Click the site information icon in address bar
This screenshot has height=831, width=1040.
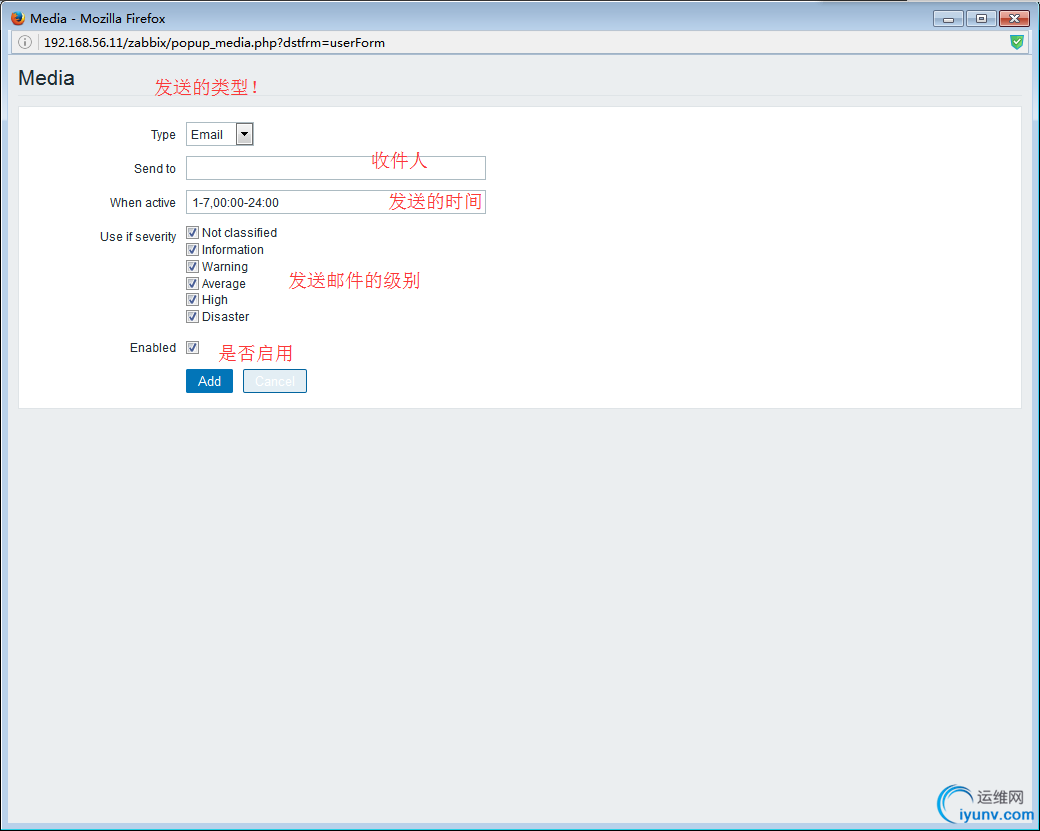(x=25, y=42)
